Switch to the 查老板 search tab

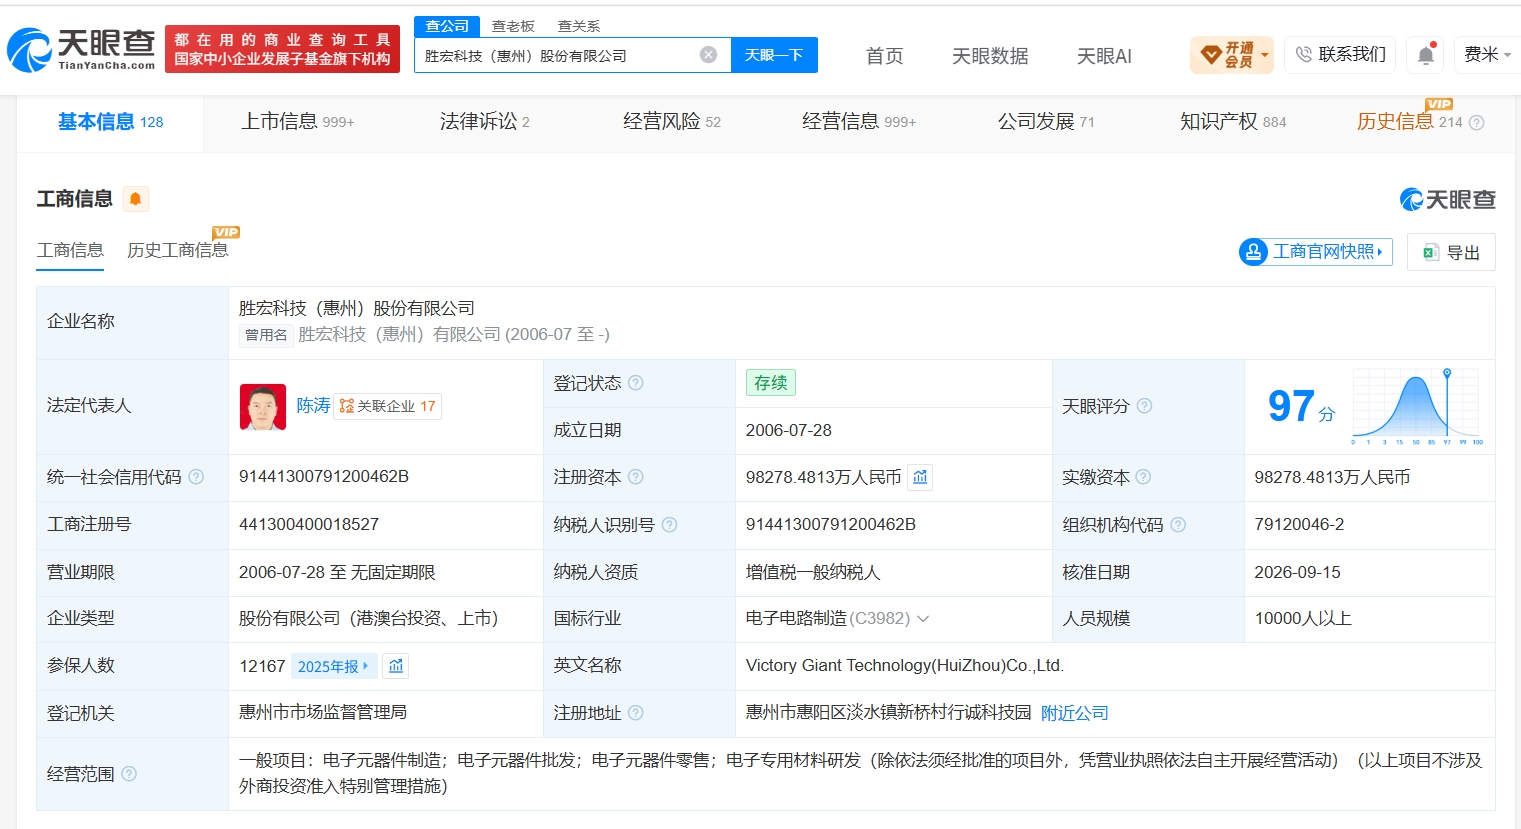click(x=513, y=26)
